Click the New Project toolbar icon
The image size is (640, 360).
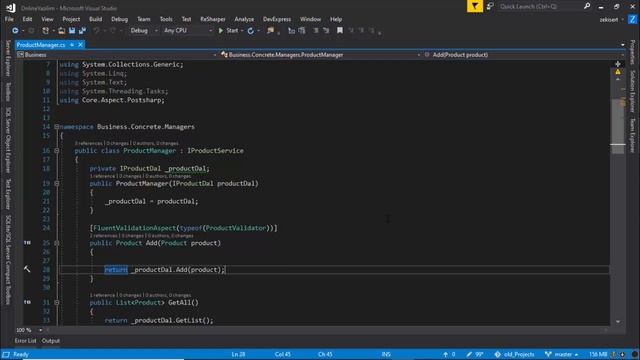tap(45, 31)
